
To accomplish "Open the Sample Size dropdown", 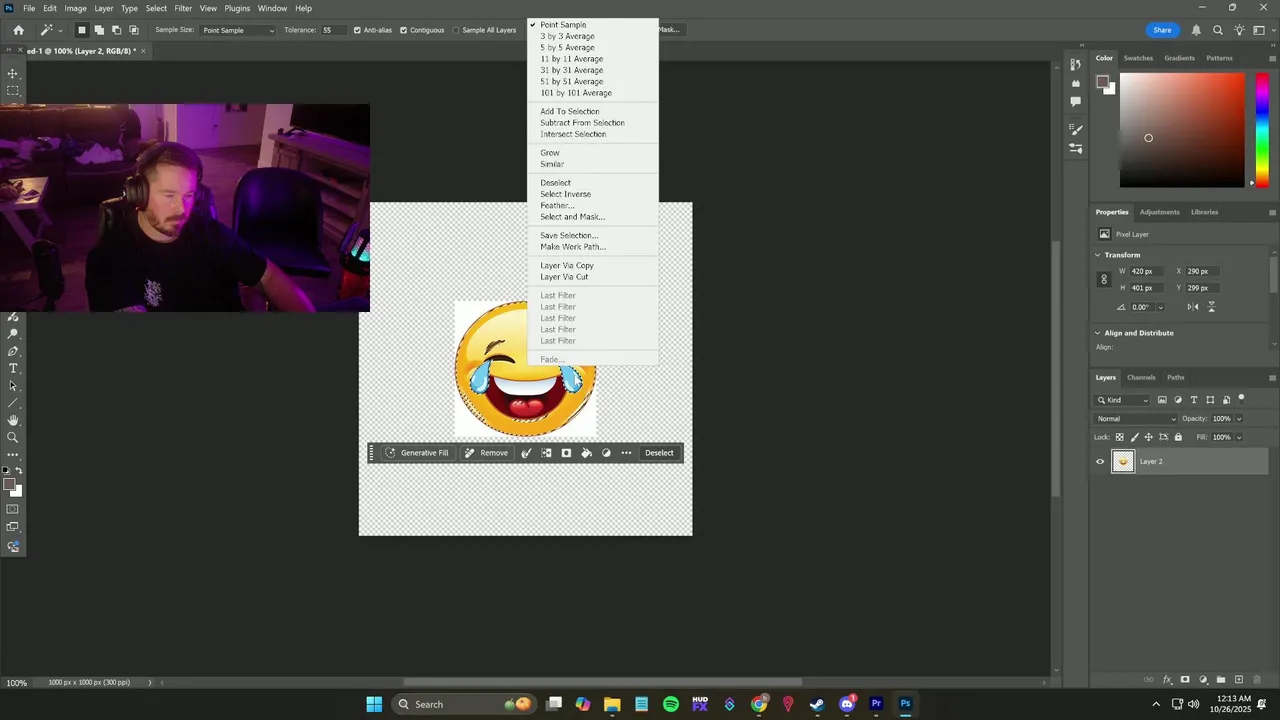I will coord(237,30).
